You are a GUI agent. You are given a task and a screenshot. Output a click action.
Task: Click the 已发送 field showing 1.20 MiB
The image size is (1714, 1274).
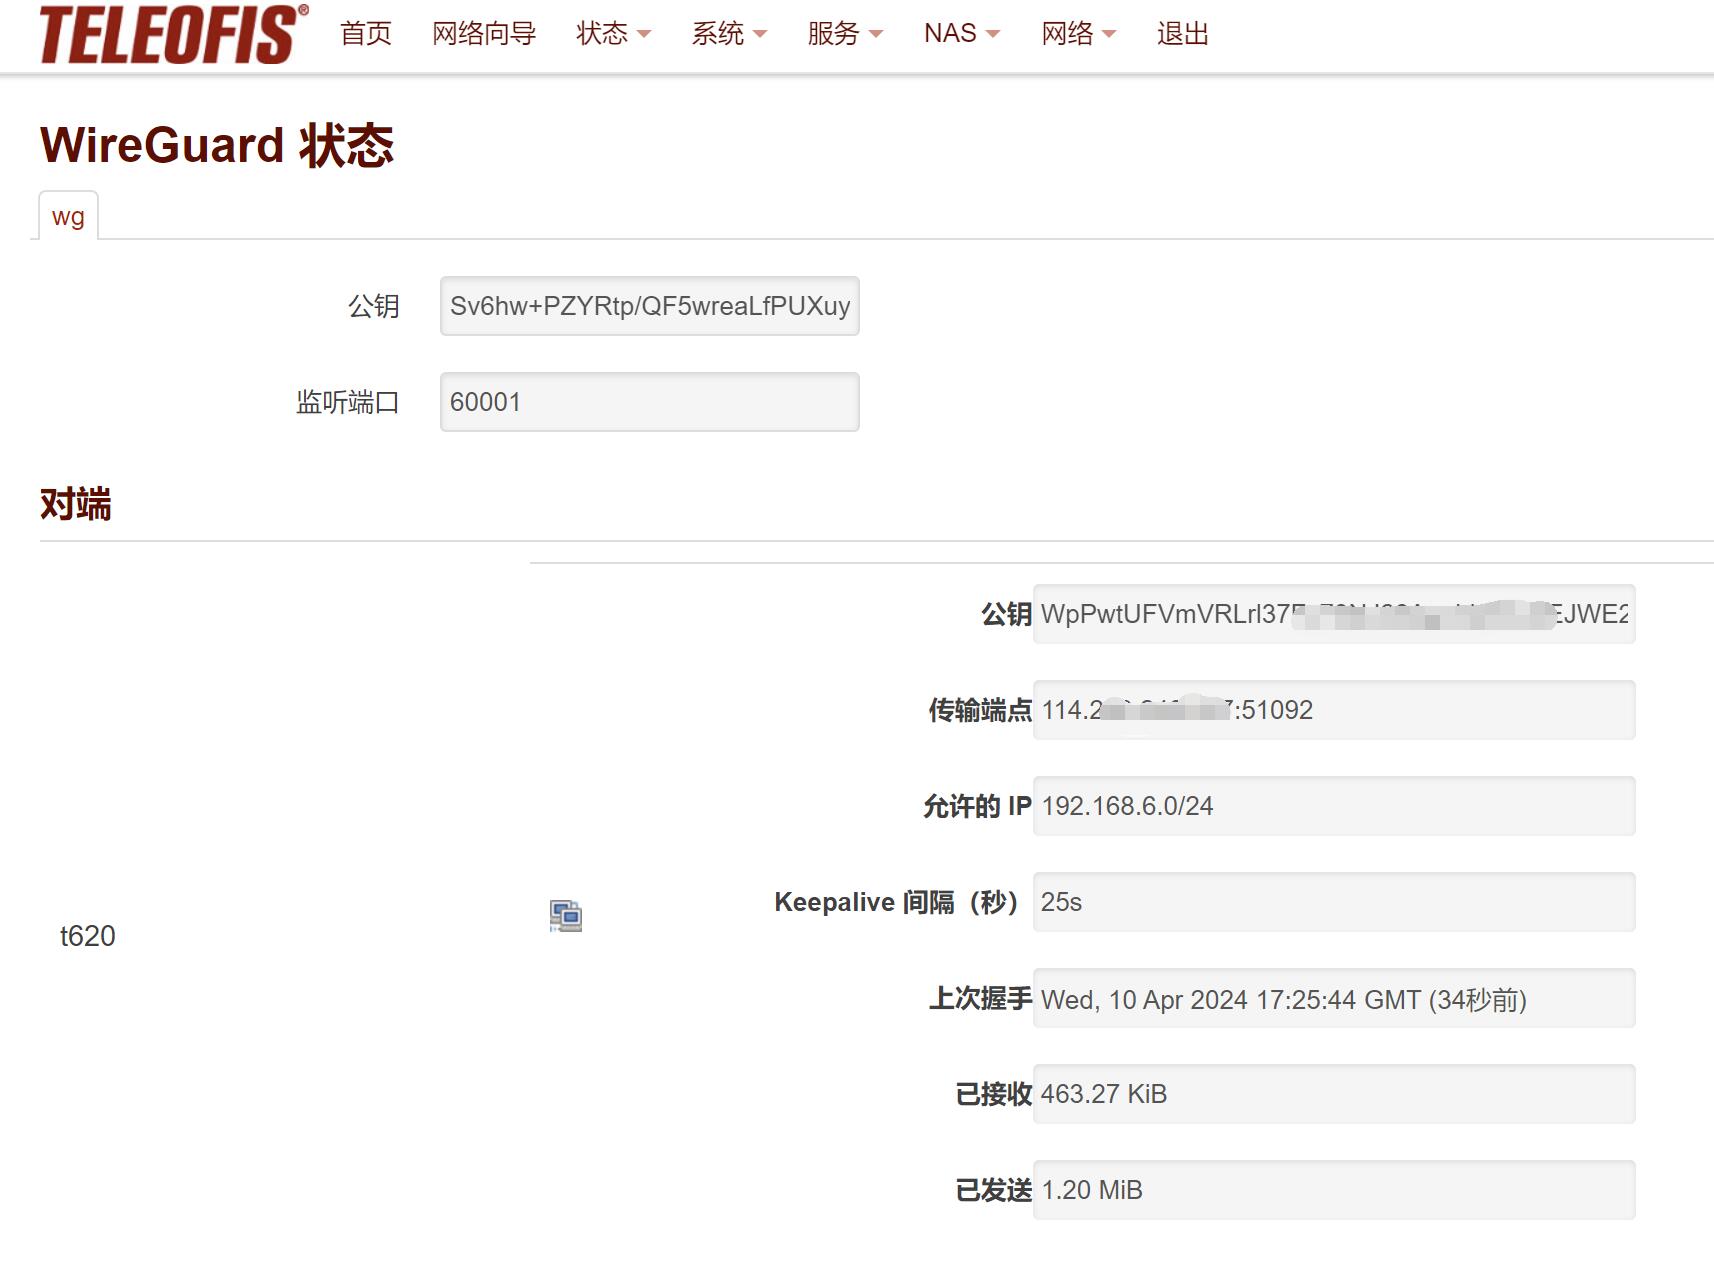click(x=1333, y=1190)
